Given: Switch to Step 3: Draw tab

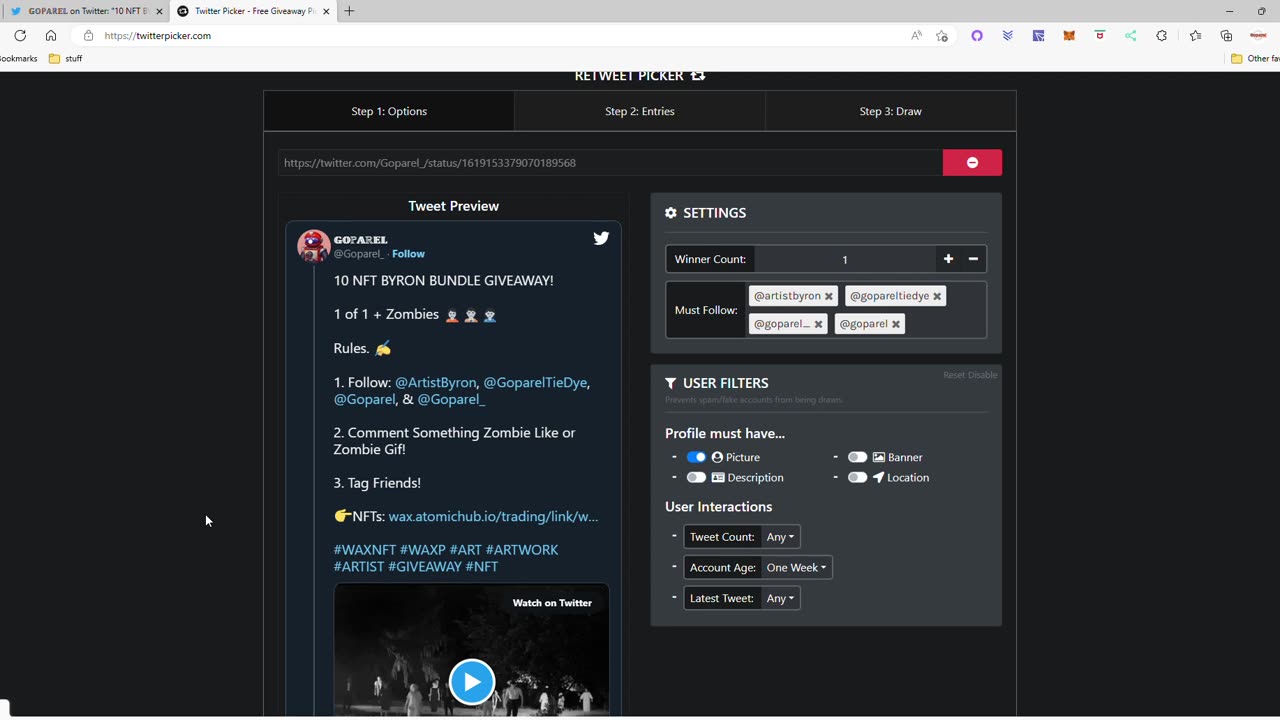Looking at the screenshot, I should click(891, 111).
